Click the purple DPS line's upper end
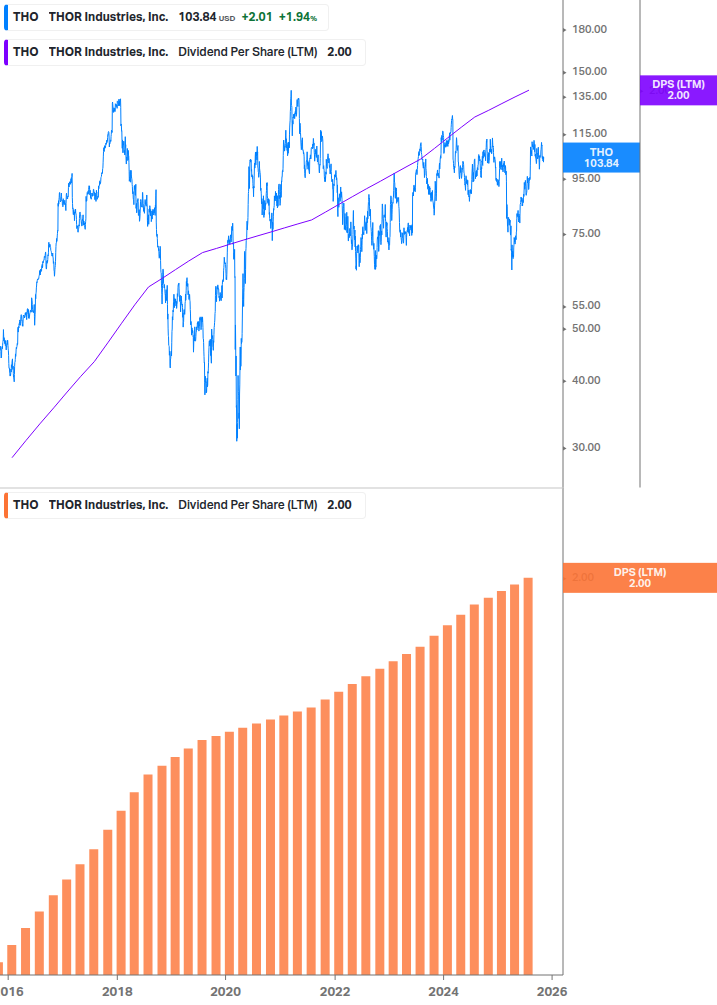 click(528, 90)
